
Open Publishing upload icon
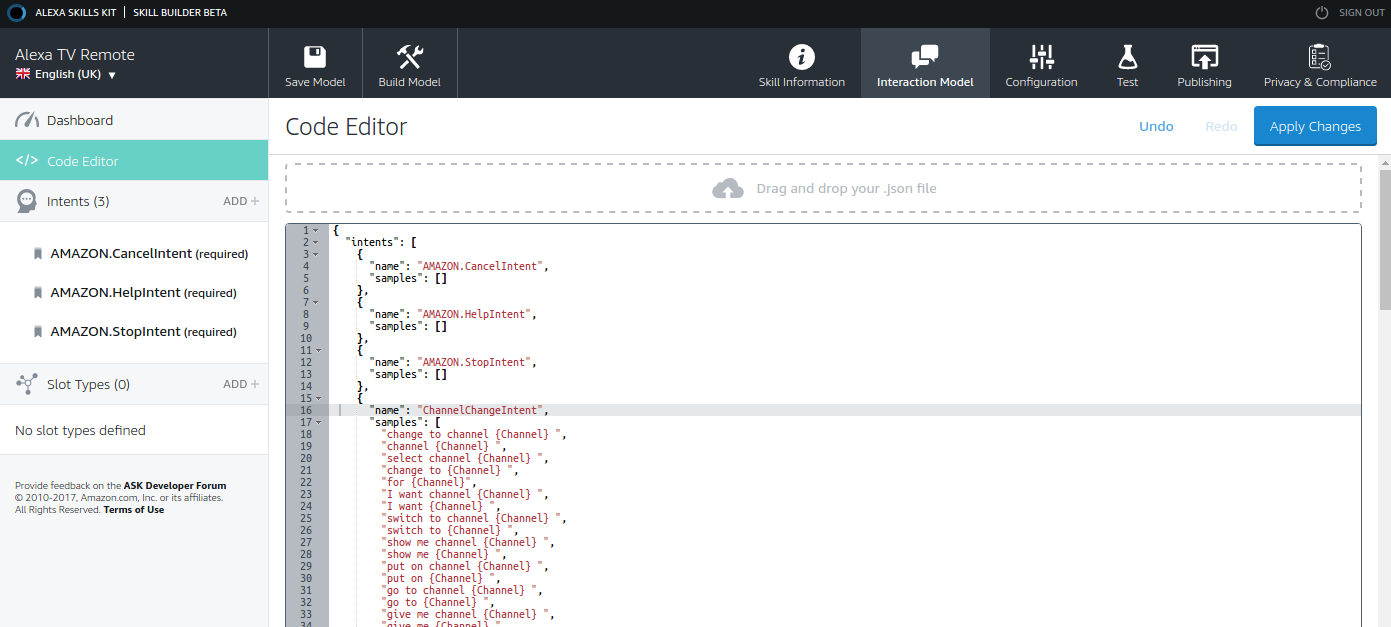1204,57
